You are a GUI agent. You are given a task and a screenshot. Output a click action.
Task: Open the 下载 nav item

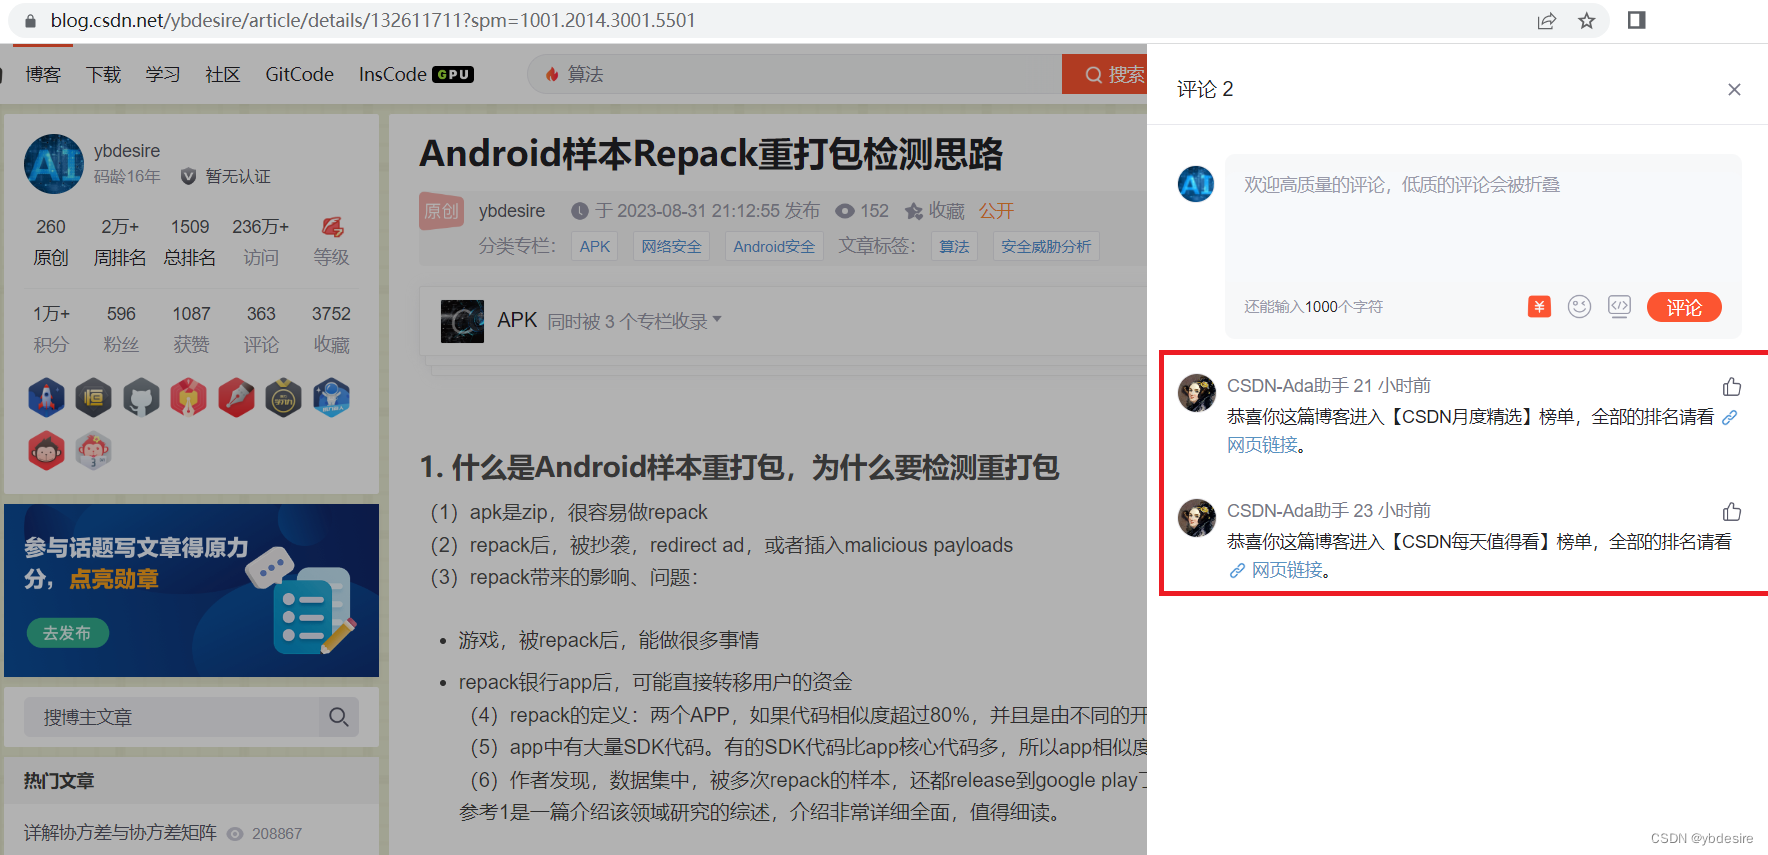(103, 75)
